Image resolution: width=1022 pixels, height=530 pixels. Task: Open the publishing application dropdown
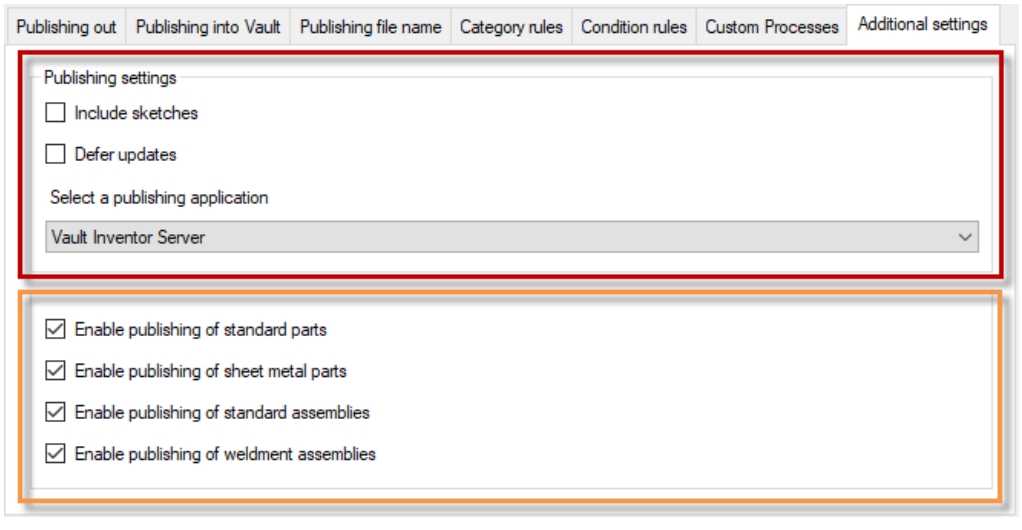click(x=512, y=238)
